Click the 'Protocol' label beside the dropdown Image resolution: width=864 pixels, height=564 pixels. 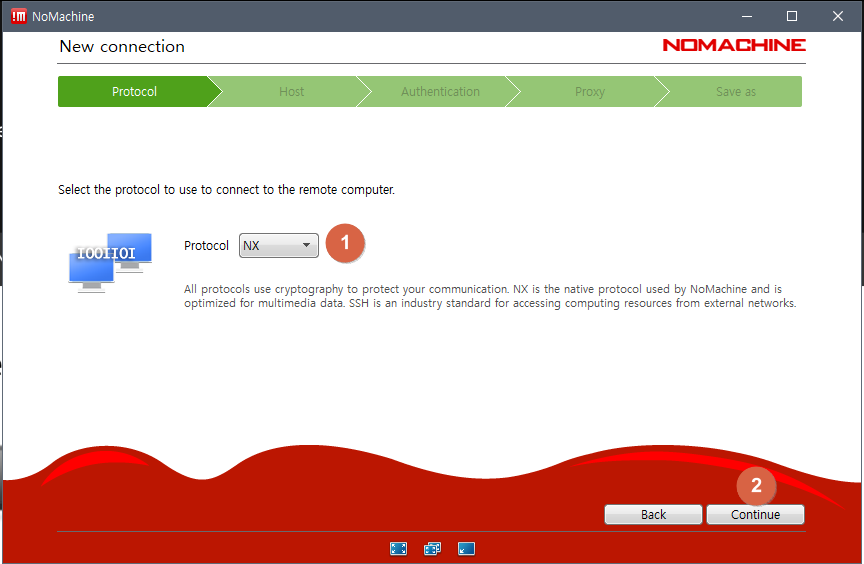point(206,246)
